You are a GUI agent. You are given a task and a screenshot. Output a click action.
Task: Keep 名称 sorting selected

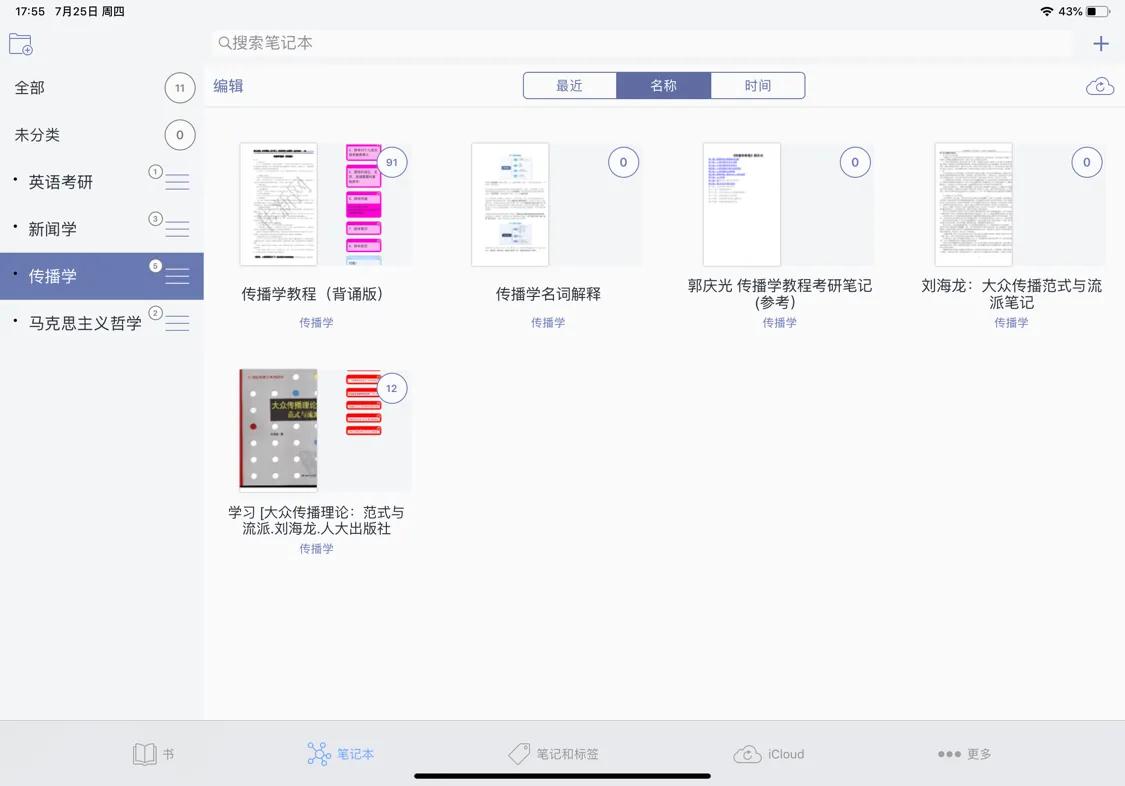[664, 85]
